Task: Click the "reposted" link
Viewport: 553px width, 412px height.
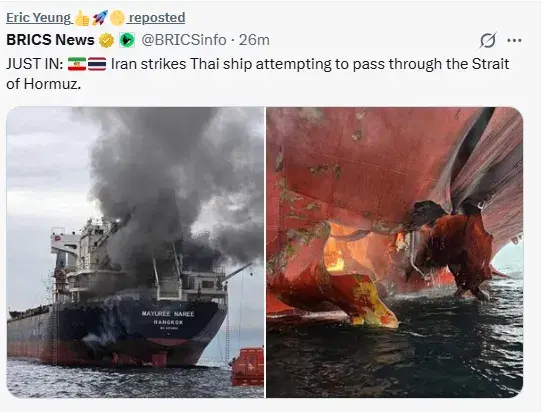Action: coord(157,18)
